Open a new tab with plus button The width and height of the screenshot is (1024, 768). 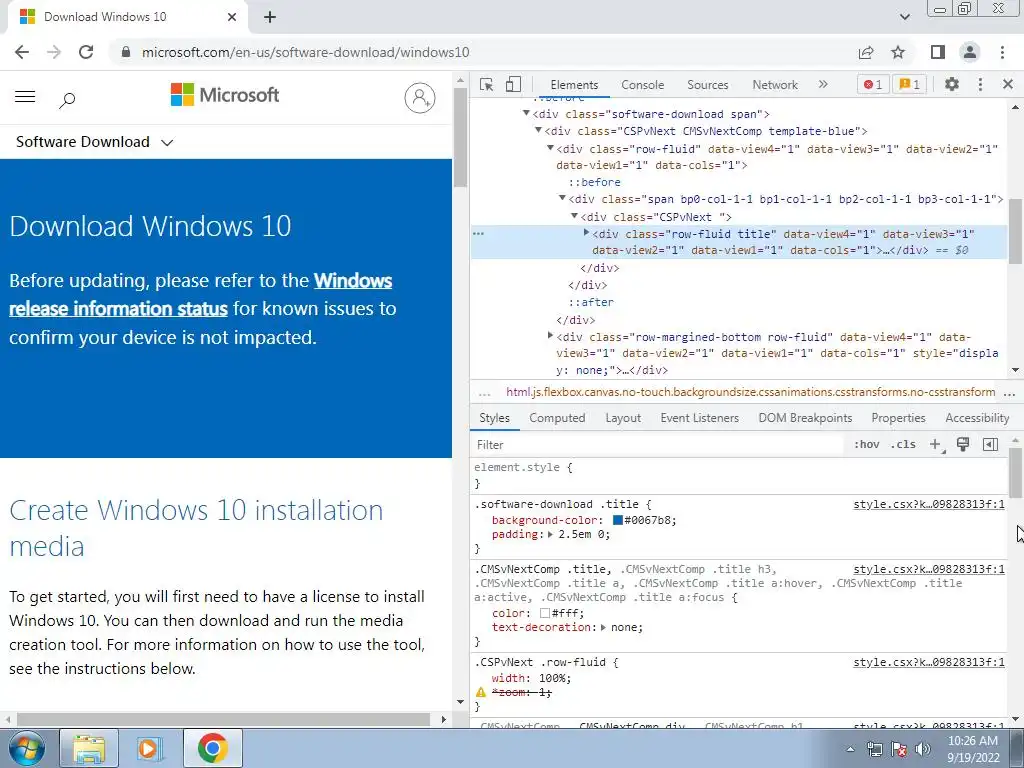point(270,17)
